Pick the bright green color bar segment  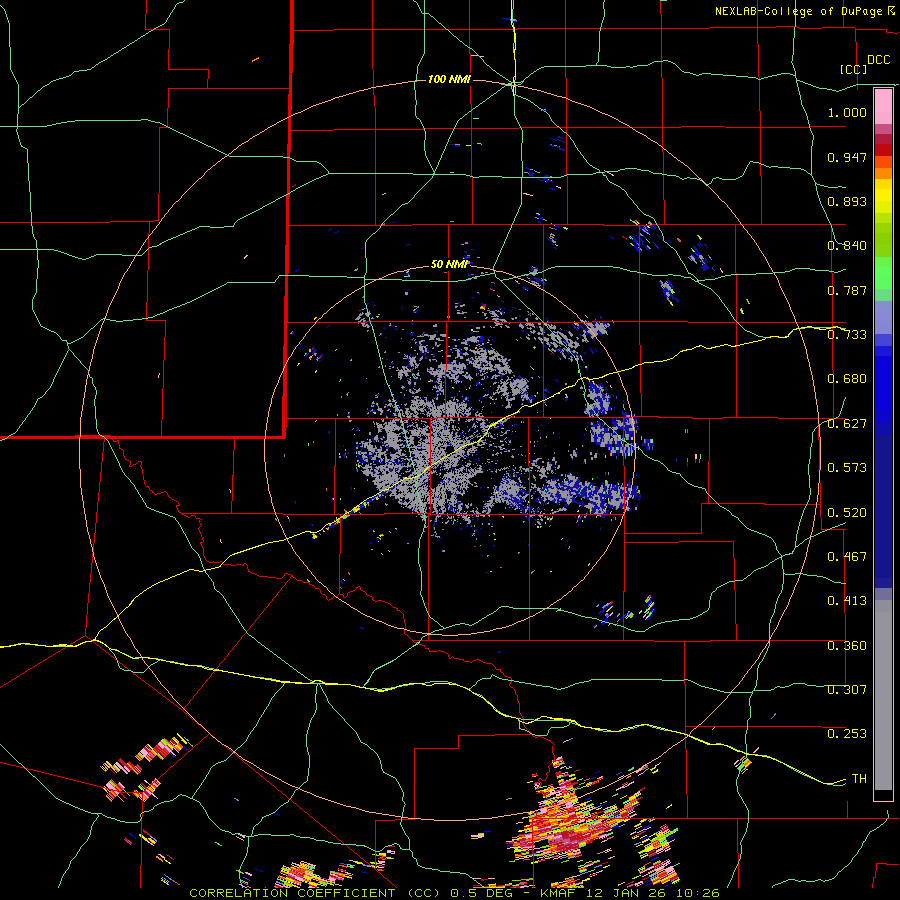[883, 273]
